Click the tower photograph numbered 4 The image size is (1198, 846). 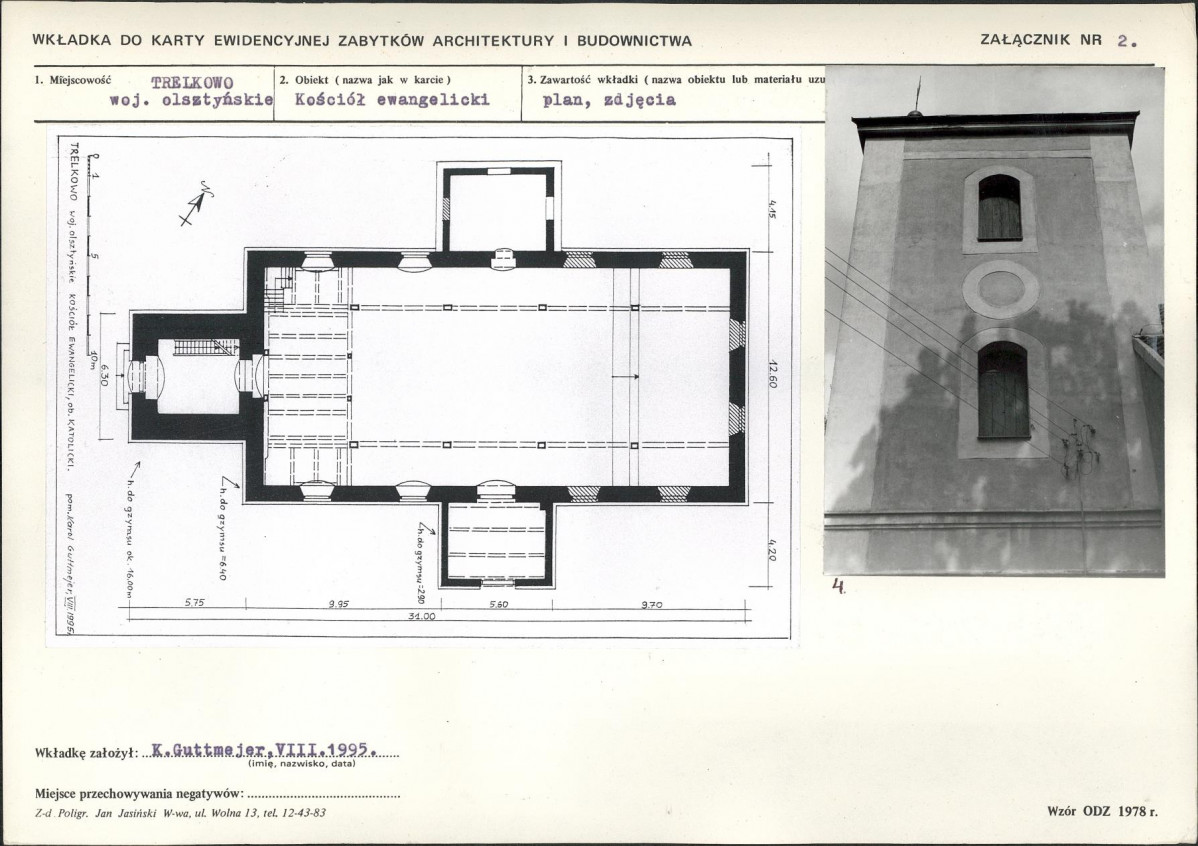point(994,321)
